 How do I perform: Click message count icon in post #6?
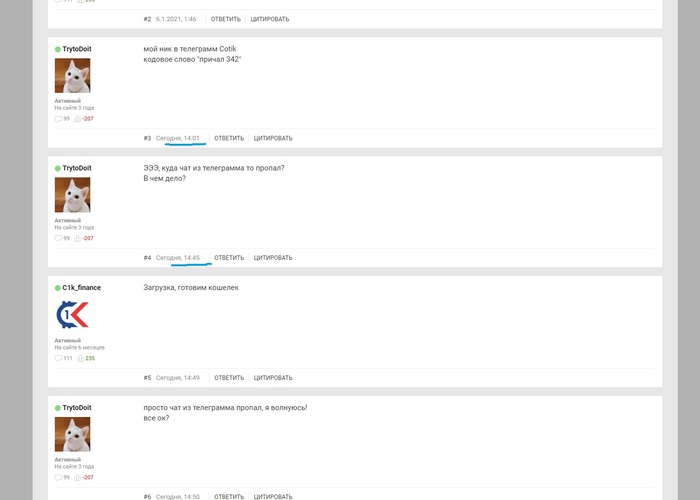pos(58,478)
